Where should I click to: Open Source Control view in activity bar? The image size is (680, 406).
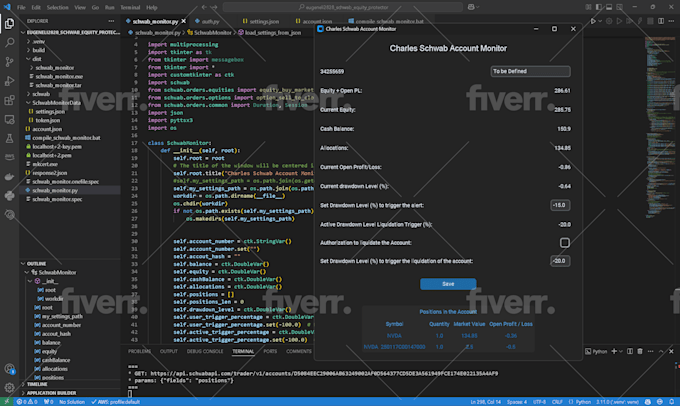pyautogui.click(x=9, y=62)
